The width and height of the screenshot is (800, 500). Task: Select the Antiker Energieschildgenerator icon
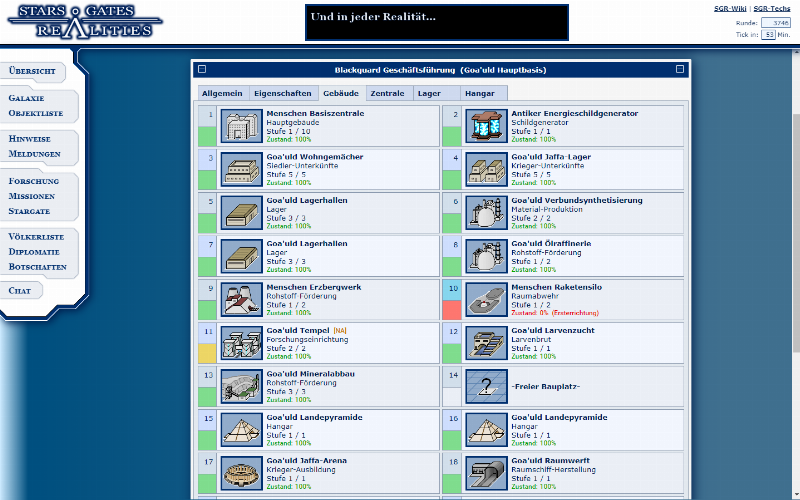click(x=484, y=126)
